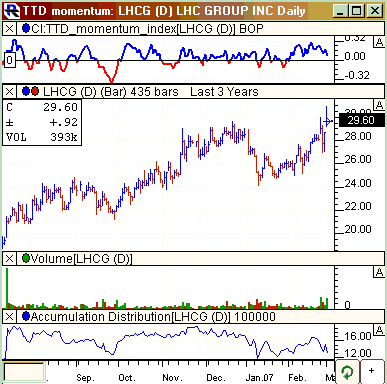The height and width of the screenshot is (384, 387).
Task: Click the Oct. date axis label
Action: click(127, 378)
